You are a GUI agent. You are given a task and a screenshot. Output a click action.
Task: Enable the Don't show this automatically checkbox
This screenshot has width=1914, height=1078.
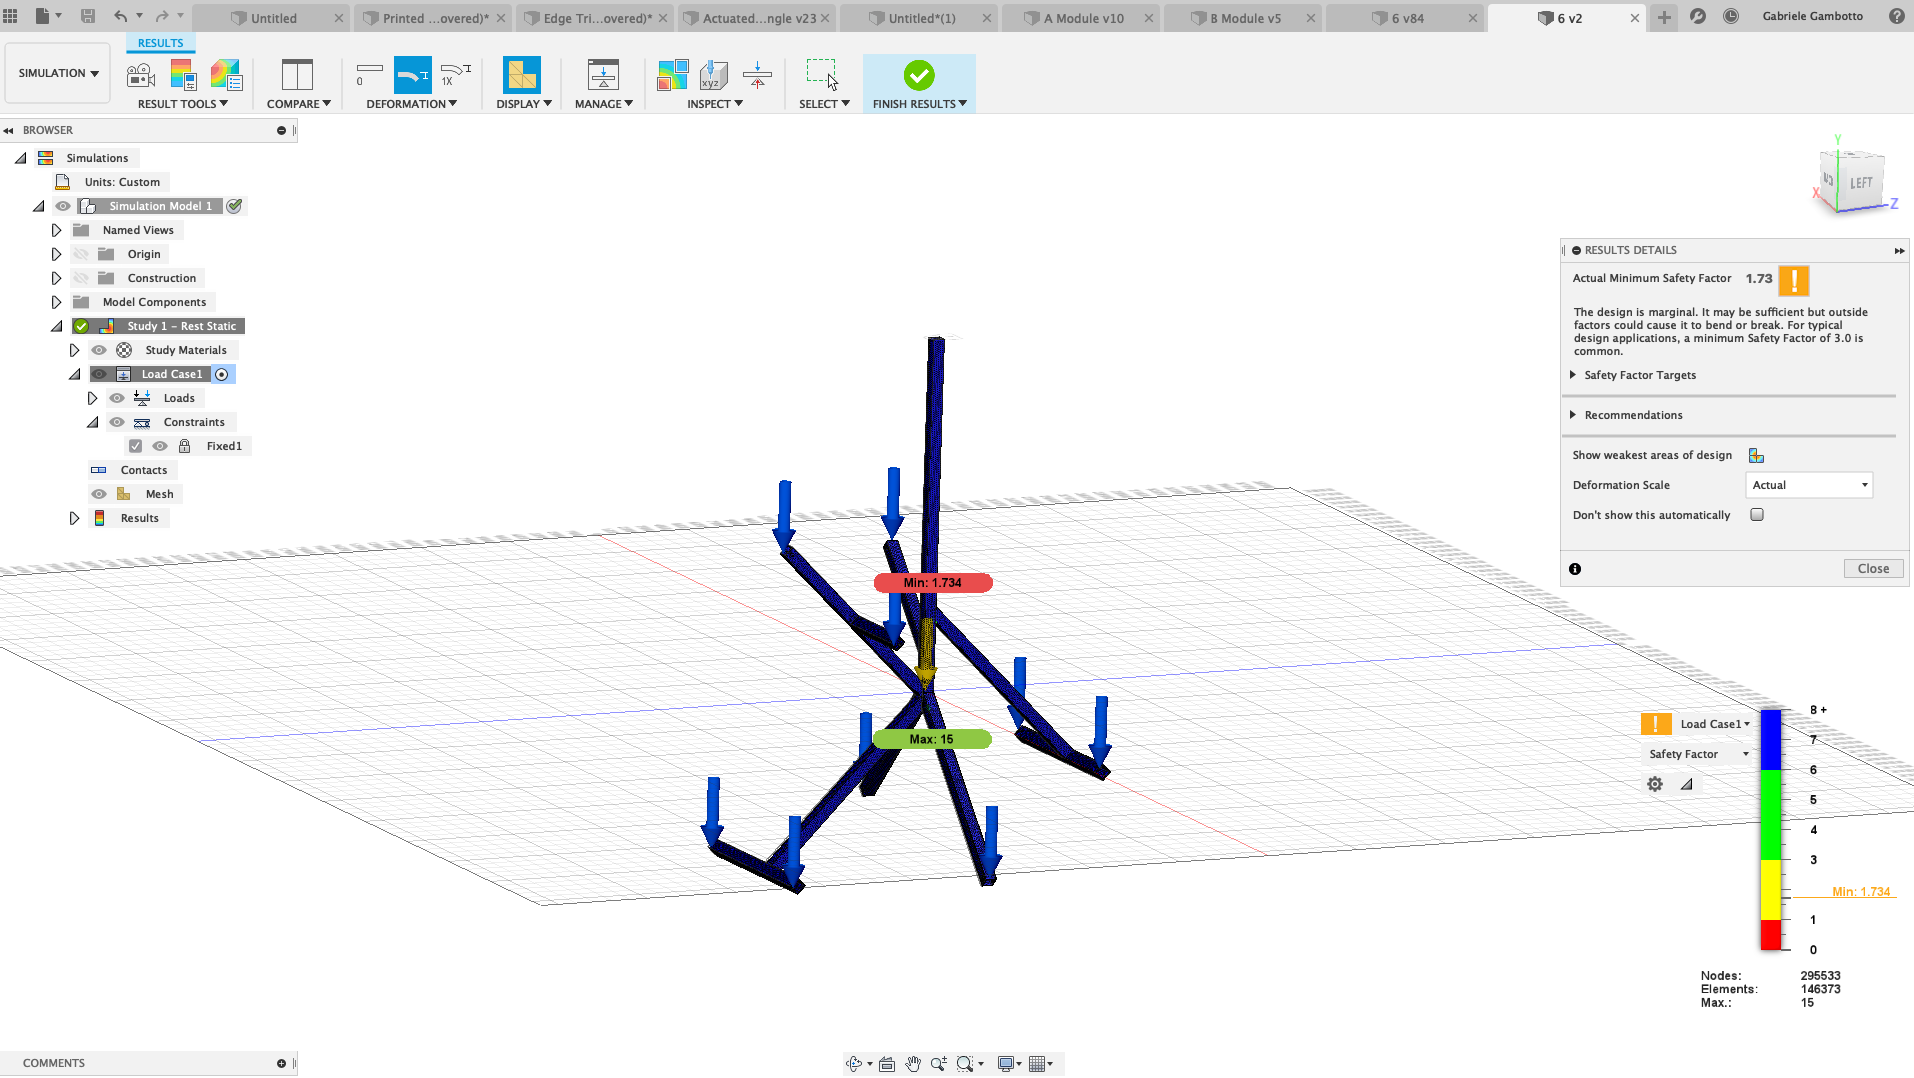[x=1757, y=514]
